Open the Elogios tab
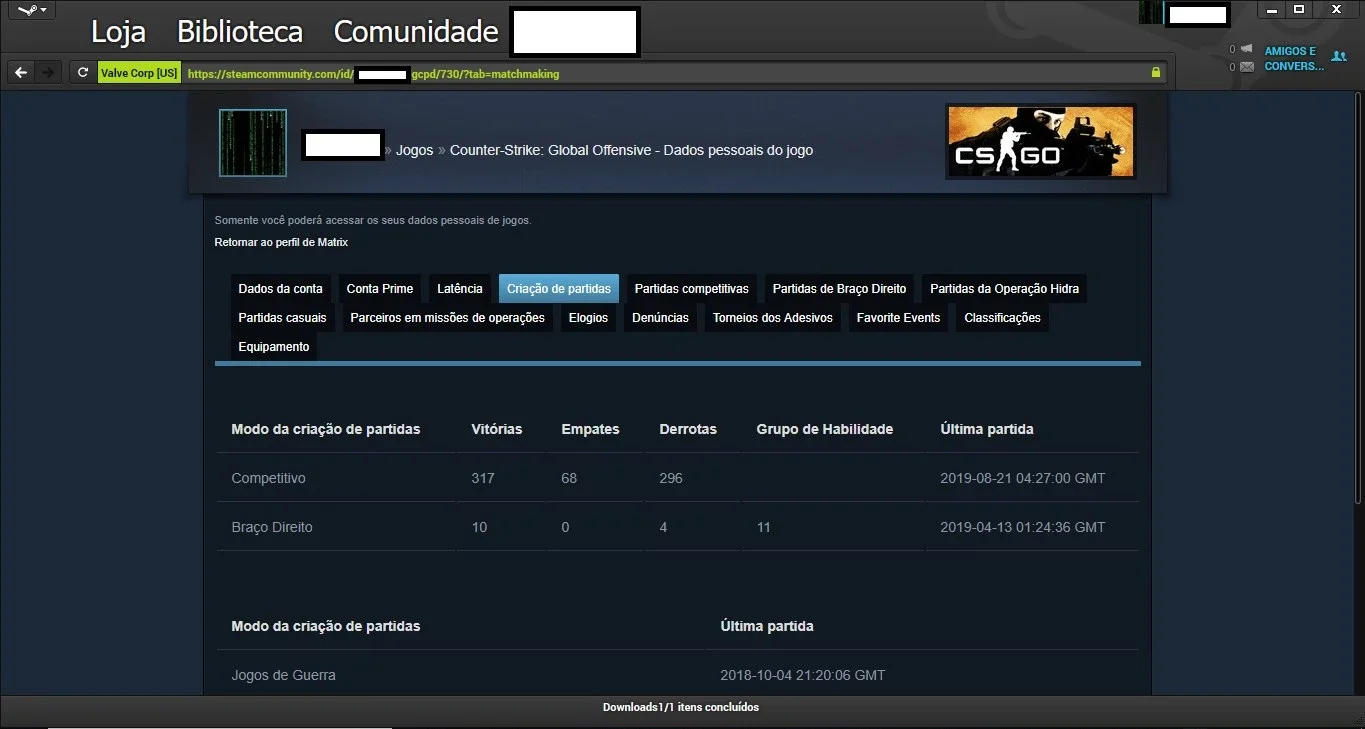This screenshot has width=1365, height=729. tap(589, 317)
